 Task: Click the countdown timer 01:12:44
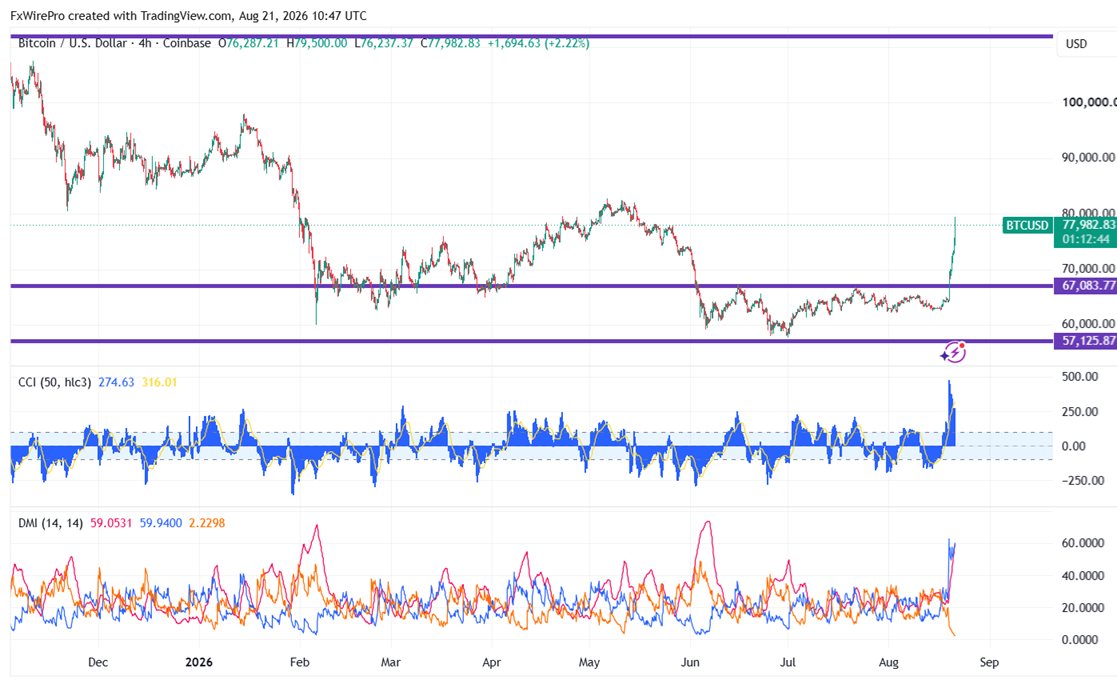pos(1086,239)
